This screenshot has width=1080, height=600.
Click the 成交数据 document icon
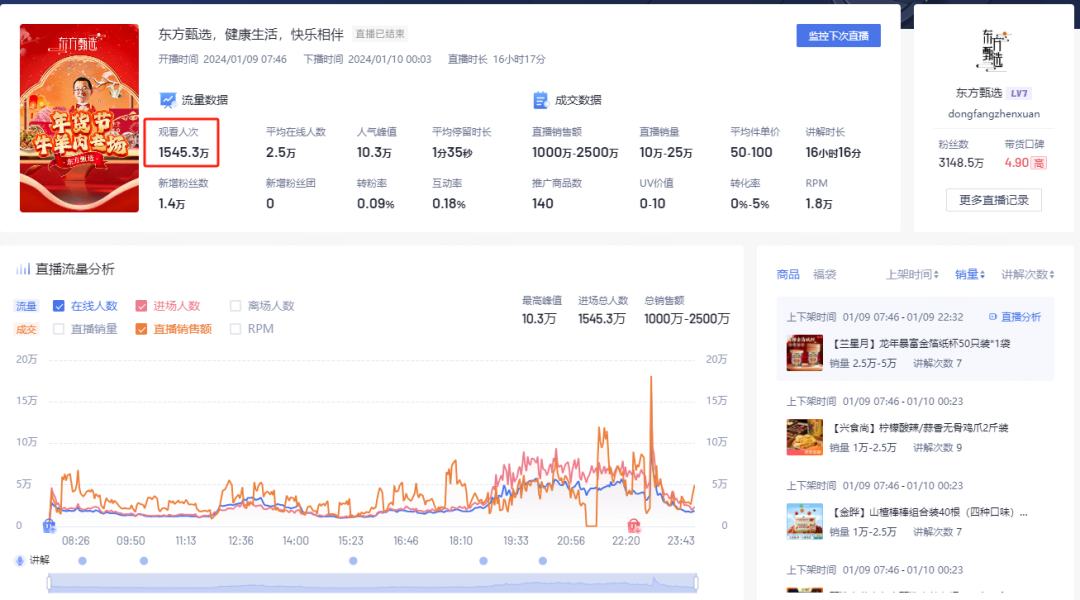pos(541,101)
